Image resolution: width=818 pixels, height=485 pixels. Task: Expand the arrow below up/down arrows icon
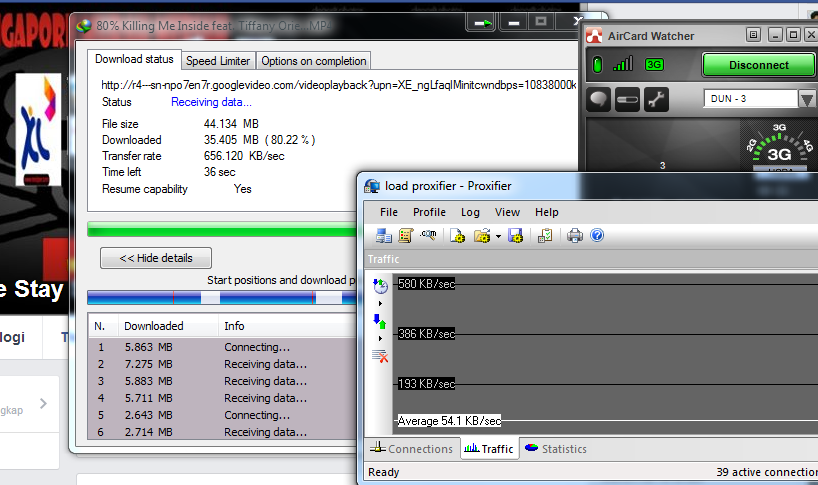pyautogui.click(x=380, y=338)
